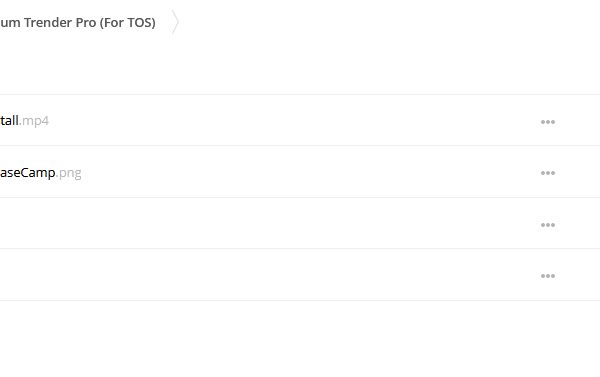The image size is (600, 377).
Task: Expand the three-dot menu on the last row
Action: pos(548,276)
